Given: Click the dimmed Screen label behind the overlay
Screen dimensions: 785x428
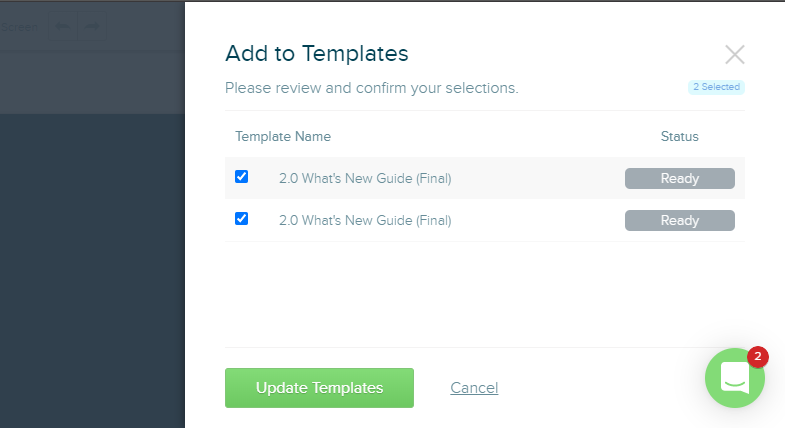Looking at the screenshot, I should pos(19,27).
